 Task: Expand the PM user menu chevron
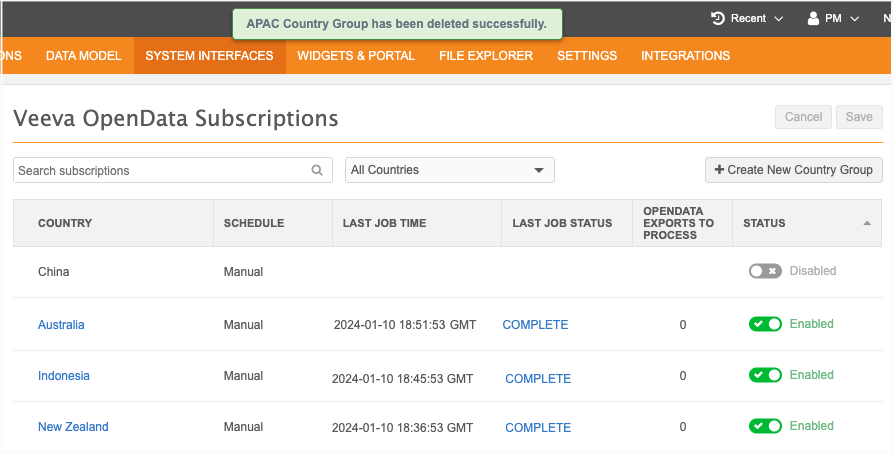coord(855,18)
